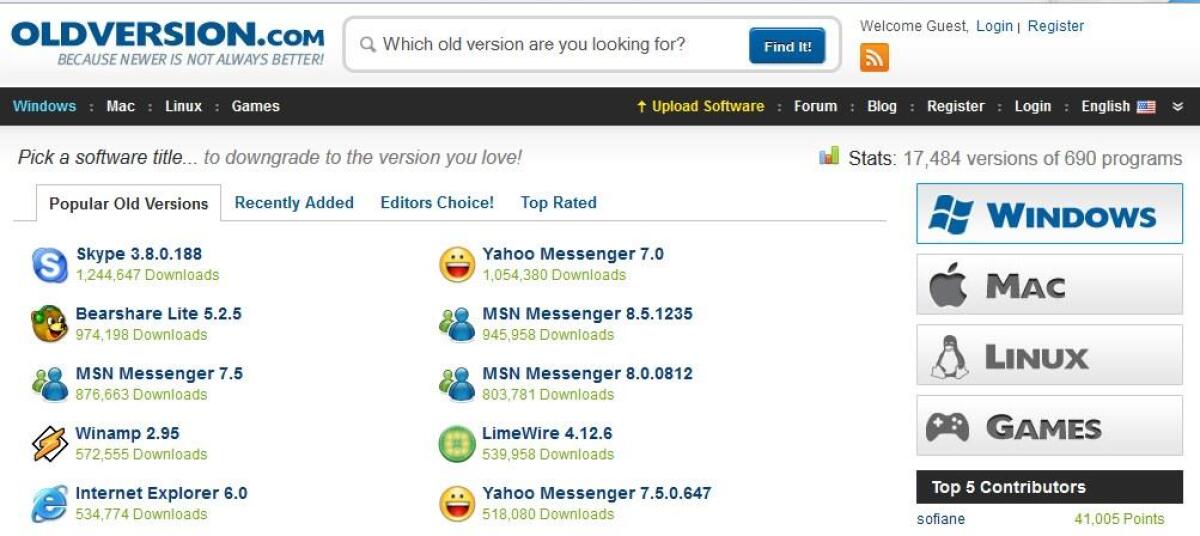
Task: Open the Internet Explorer 6.0 link
Action: click(x=161, y=494)
